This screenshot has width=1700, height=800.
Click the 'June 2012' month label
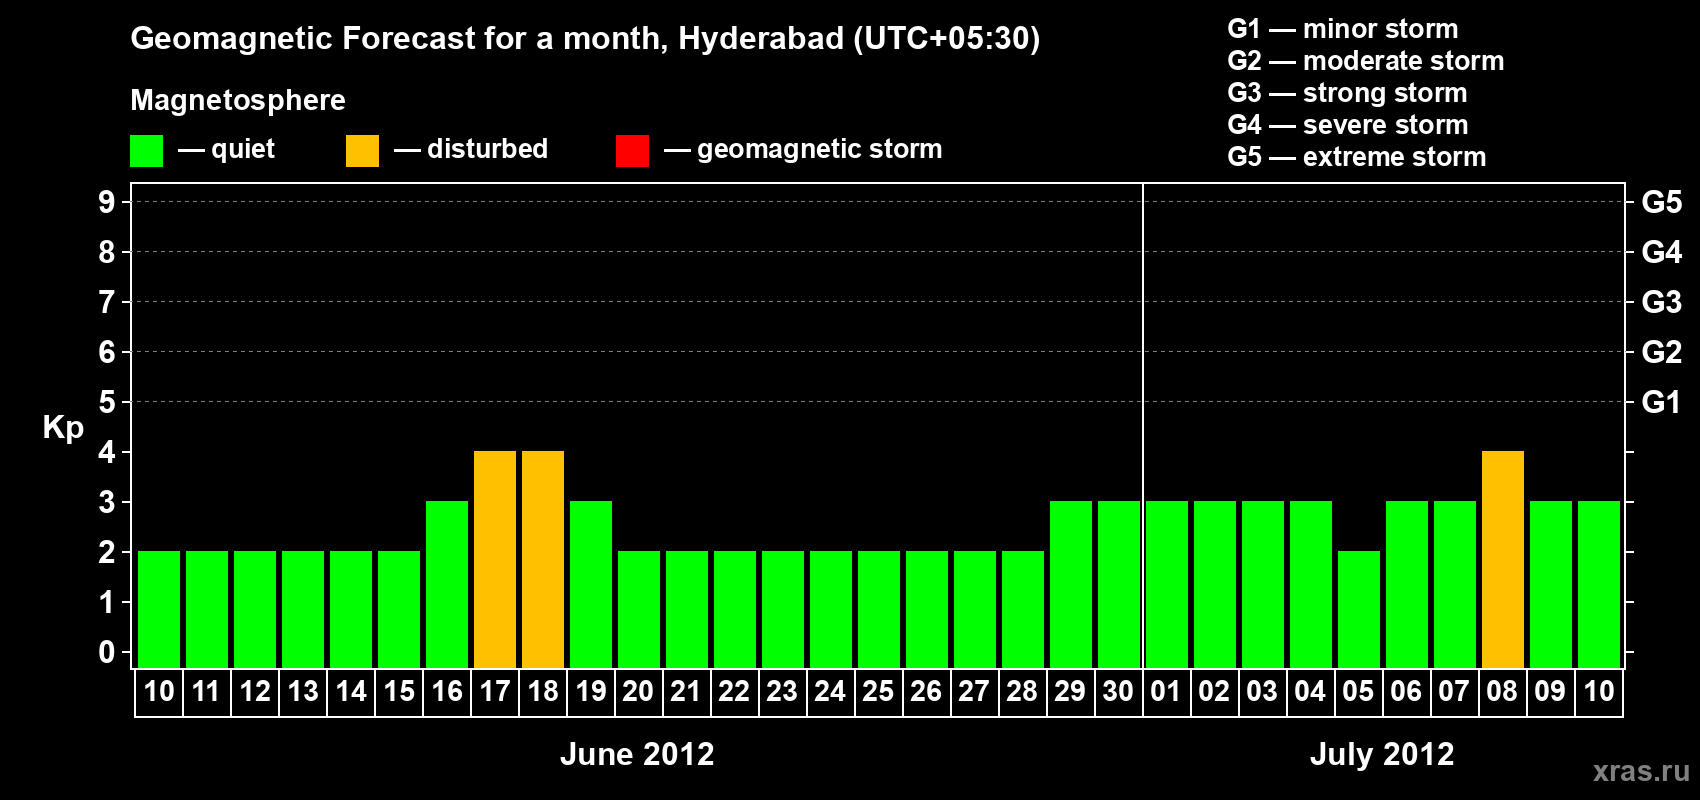coord(637,754)
